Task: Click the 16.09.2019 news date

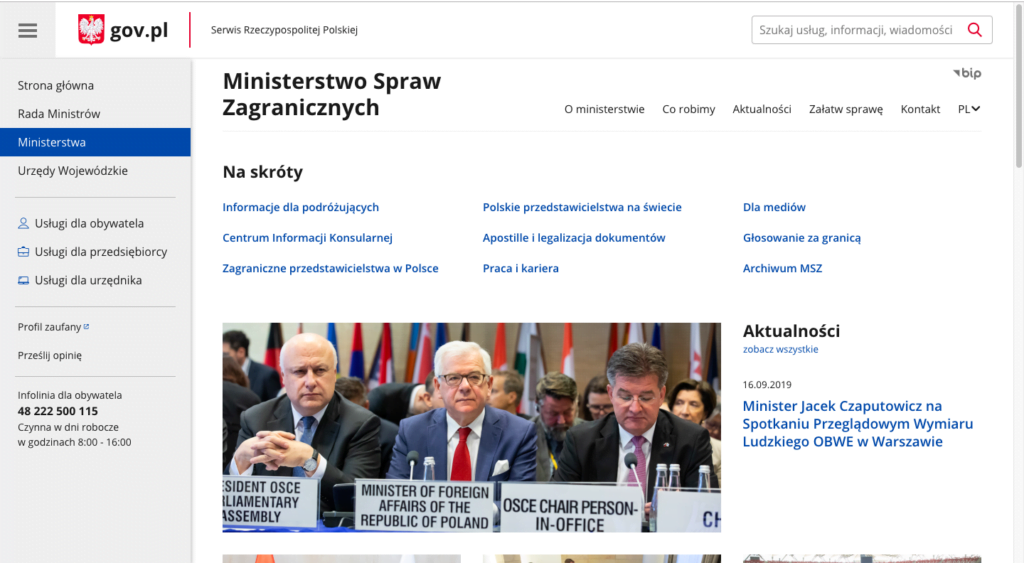Action: (767, 385)
